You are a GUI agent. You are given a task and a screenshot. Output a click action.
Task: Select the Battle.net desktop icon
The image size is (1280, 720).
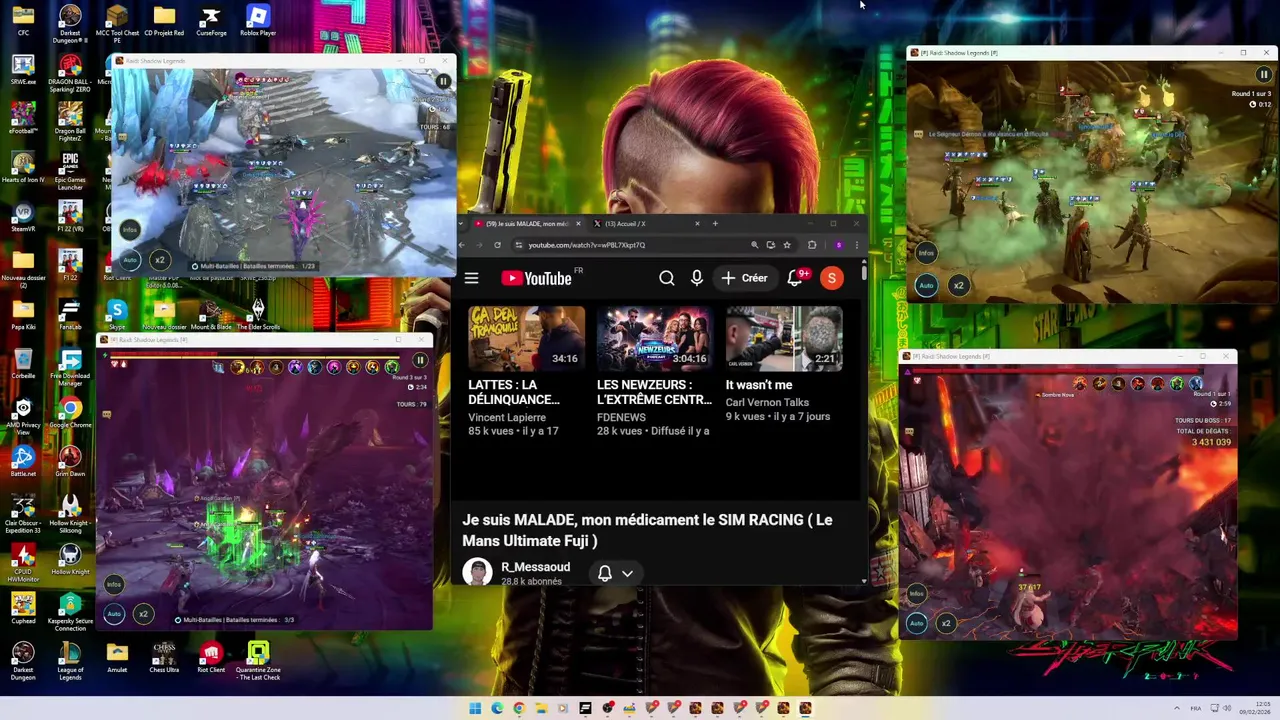coord(23,462)
